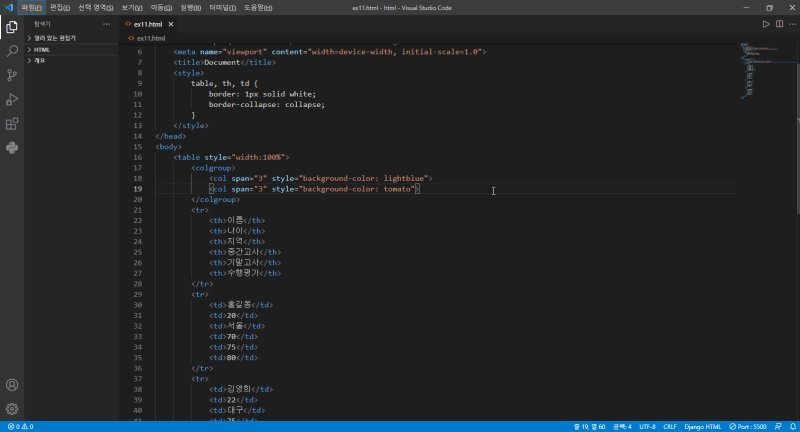Close the ex11.html tab
This screenshot has width=800, height=432.
pyautogui.click(x=171, y=24)
